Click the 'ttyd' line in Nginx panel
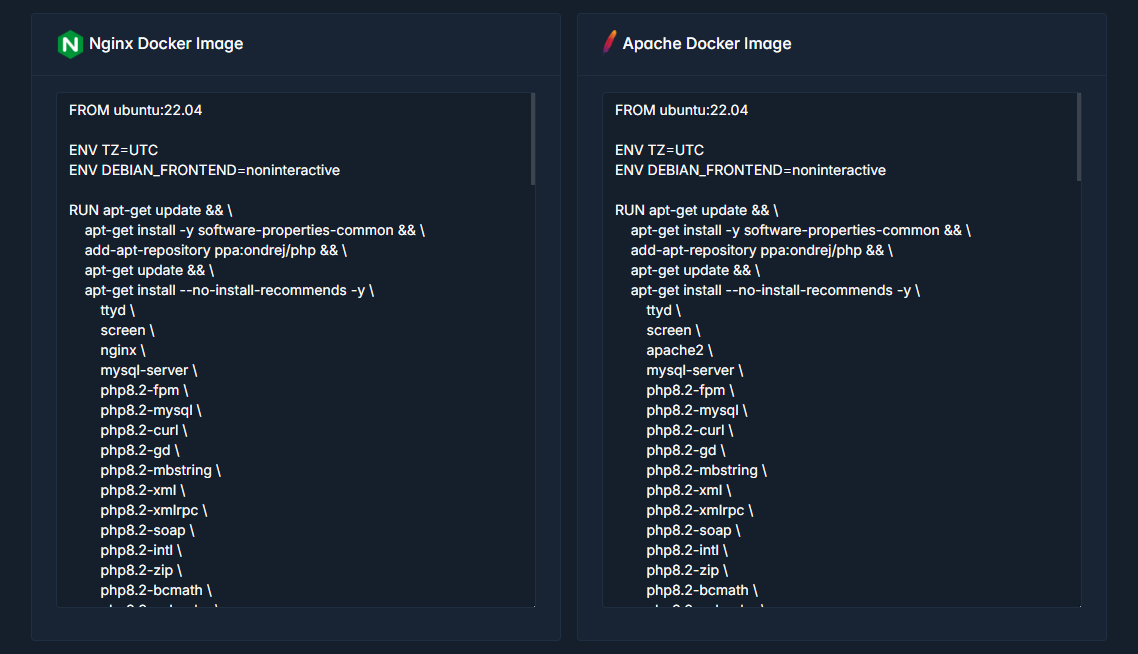The height and width of the screenshot is (654, 1138). (118, 311)
